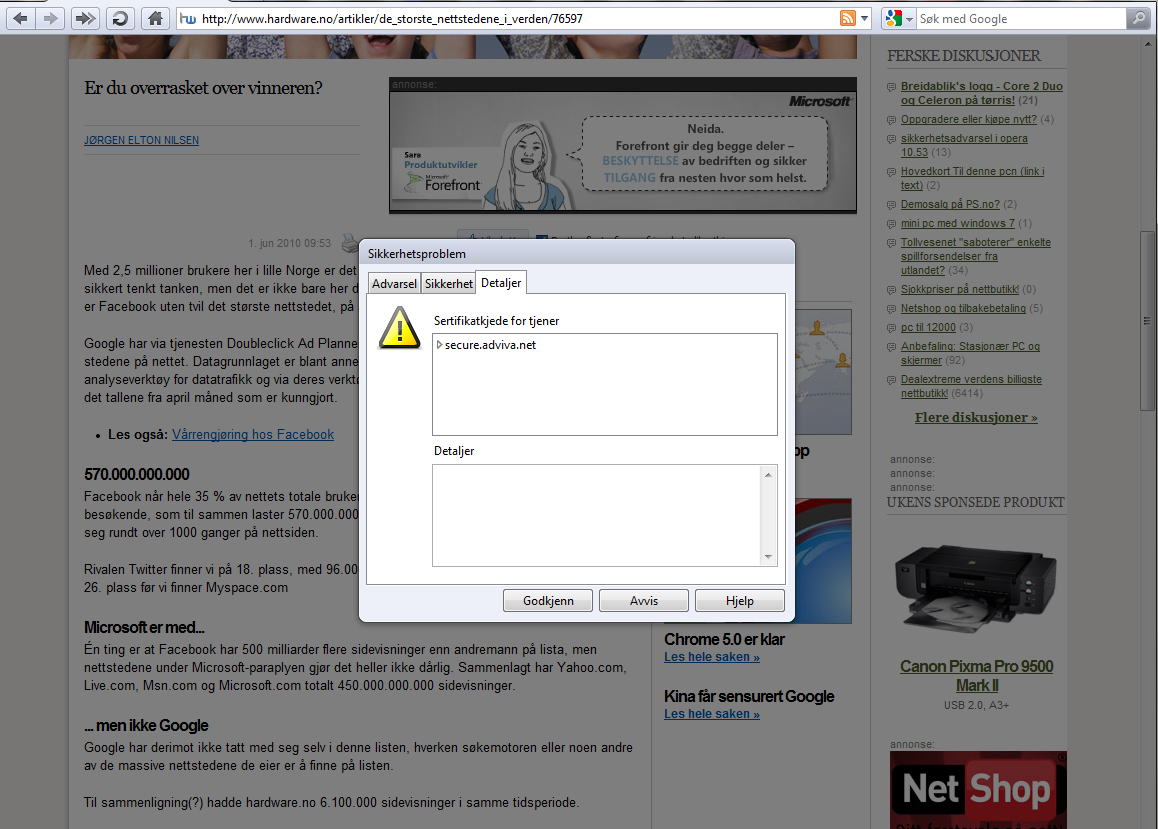Open 'Sjokkpriser på nettbutikk!' discussion

pyautogui.click(x=959, y=289)
